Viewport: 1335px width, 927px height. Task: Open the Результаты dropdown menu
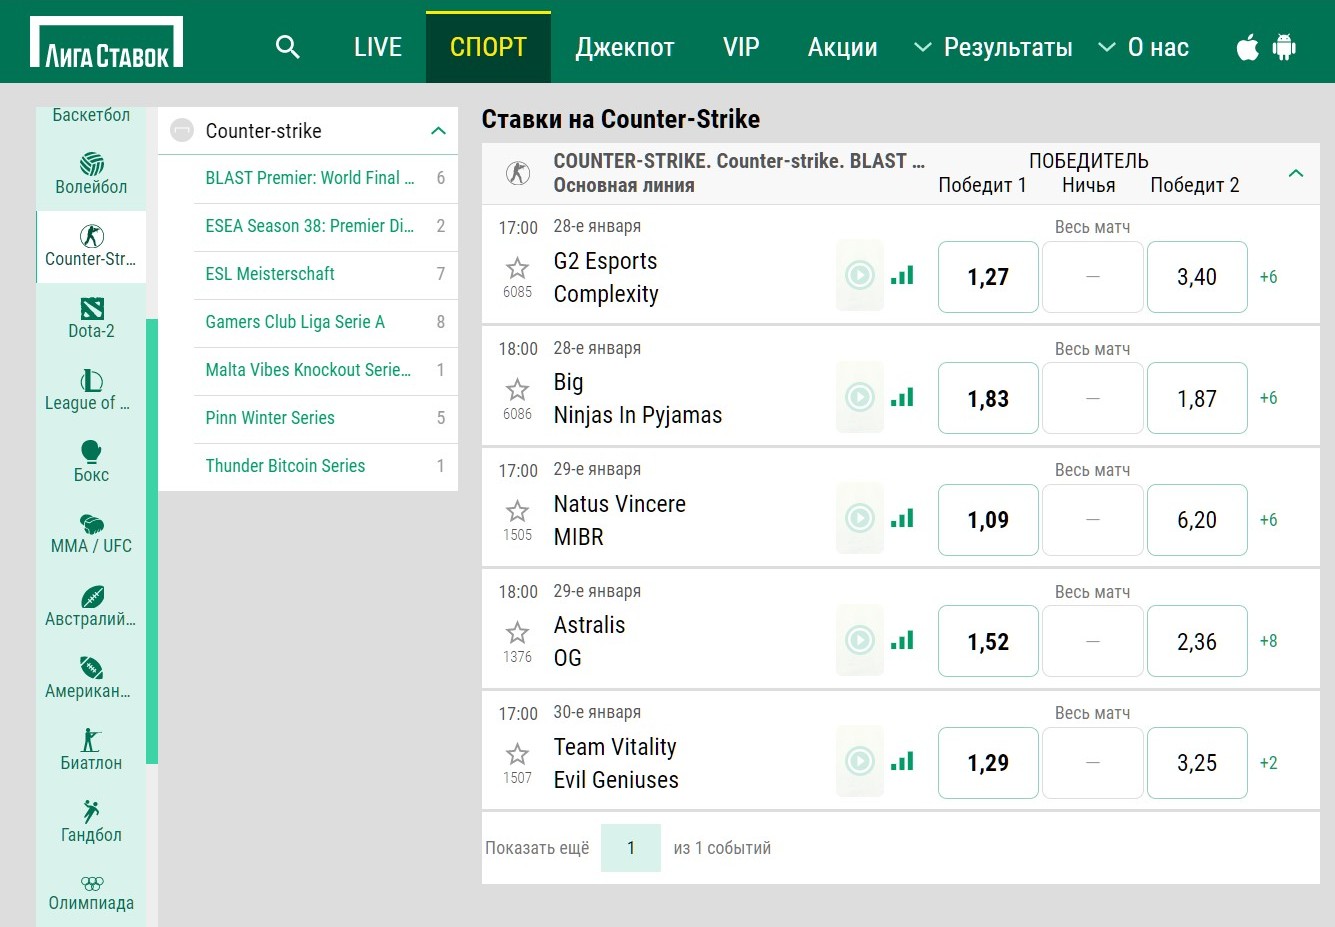click(x=993, y=47)
